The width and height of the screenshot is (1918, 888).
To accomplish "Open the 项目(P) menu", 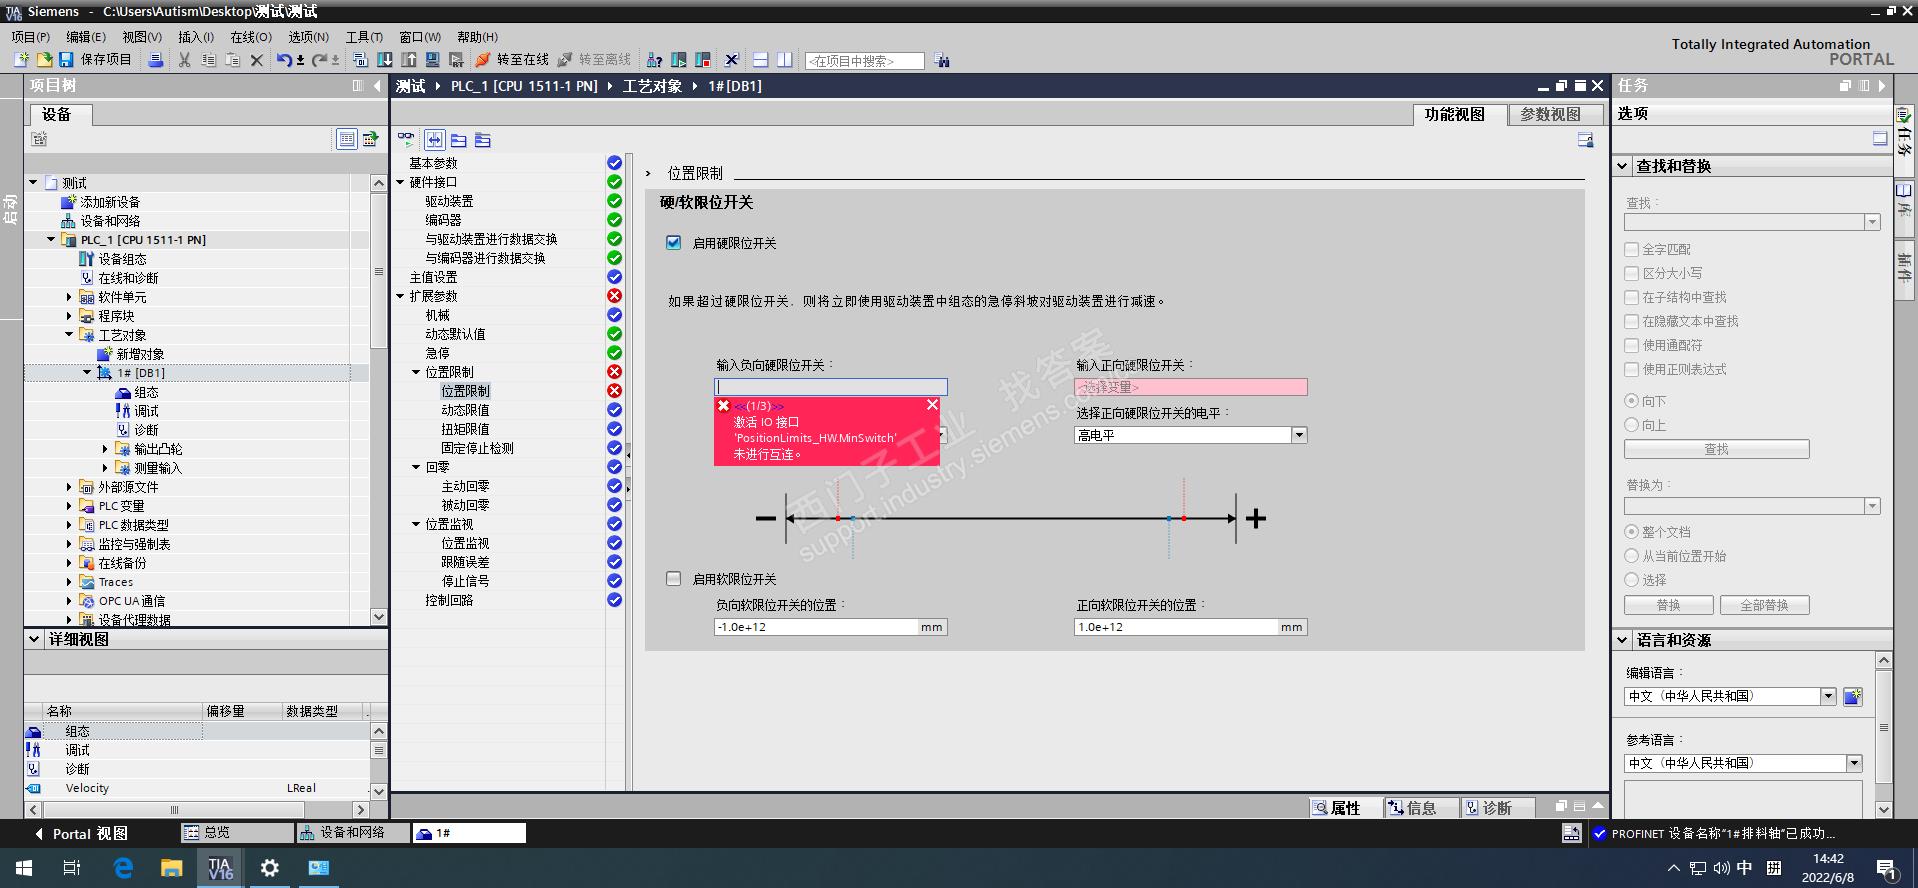I will 31,37.
